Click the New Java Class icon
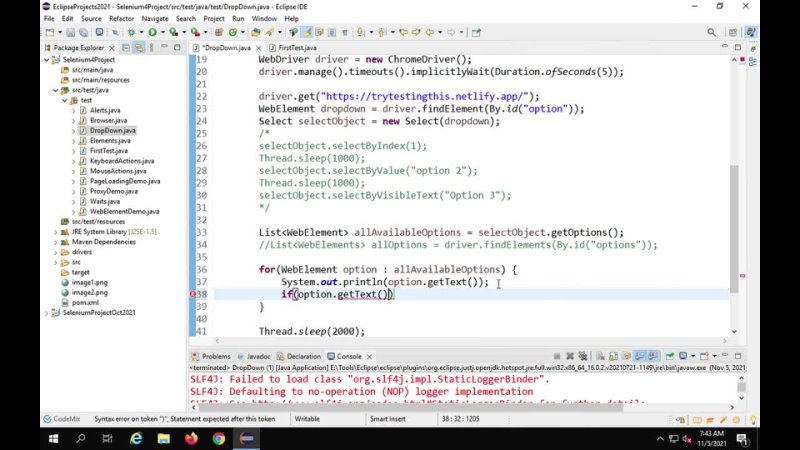Image resolution: width=800 pixels, height=450 pixels. (233, 32)
